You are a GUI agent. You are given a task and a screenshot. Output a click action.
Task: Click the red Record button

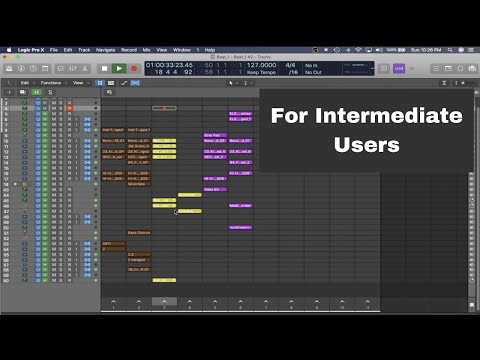[x=134, y=69]
